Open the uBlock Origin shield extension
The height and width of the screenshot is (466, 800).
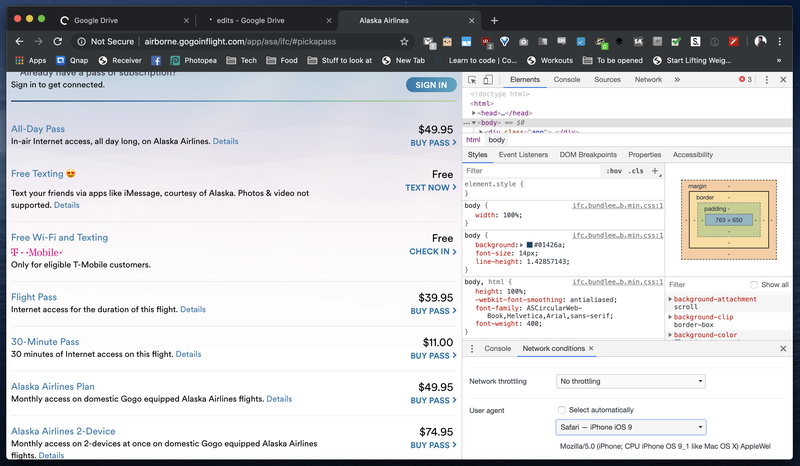pos(486,42)
